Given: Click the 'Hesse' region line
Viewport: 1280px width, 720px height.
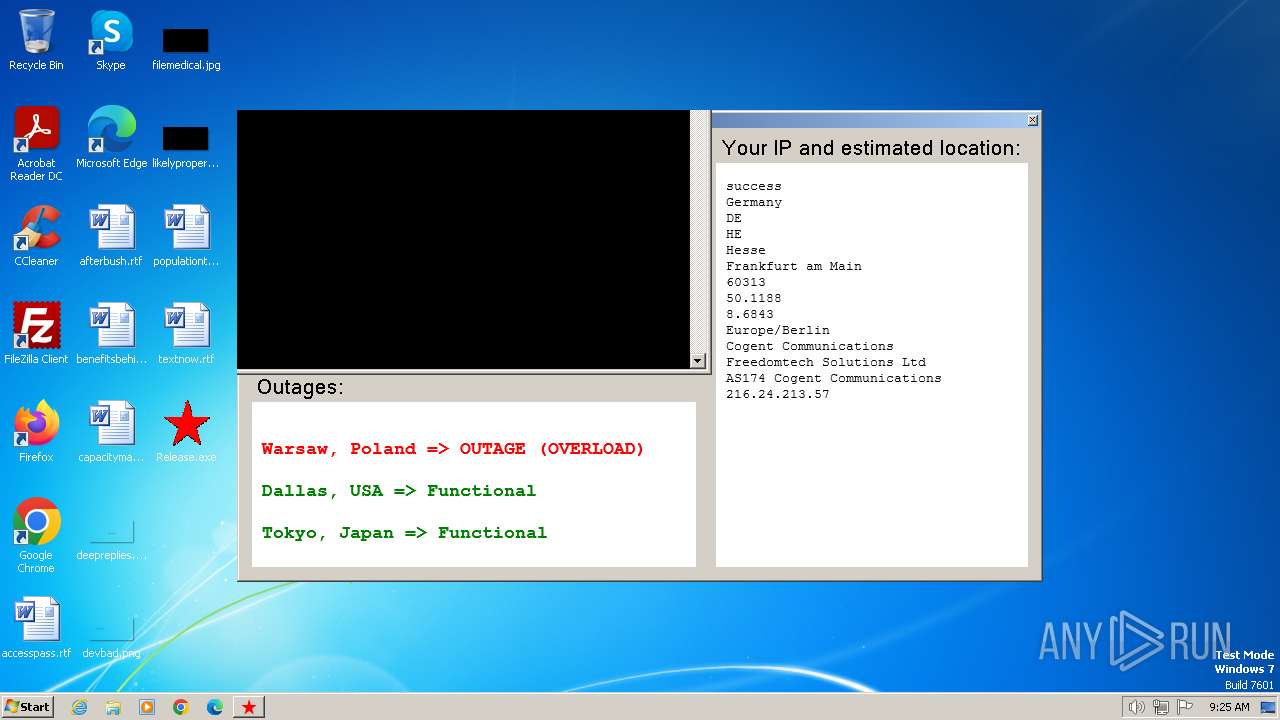Looking at the screenshot, I should [745, 250].
